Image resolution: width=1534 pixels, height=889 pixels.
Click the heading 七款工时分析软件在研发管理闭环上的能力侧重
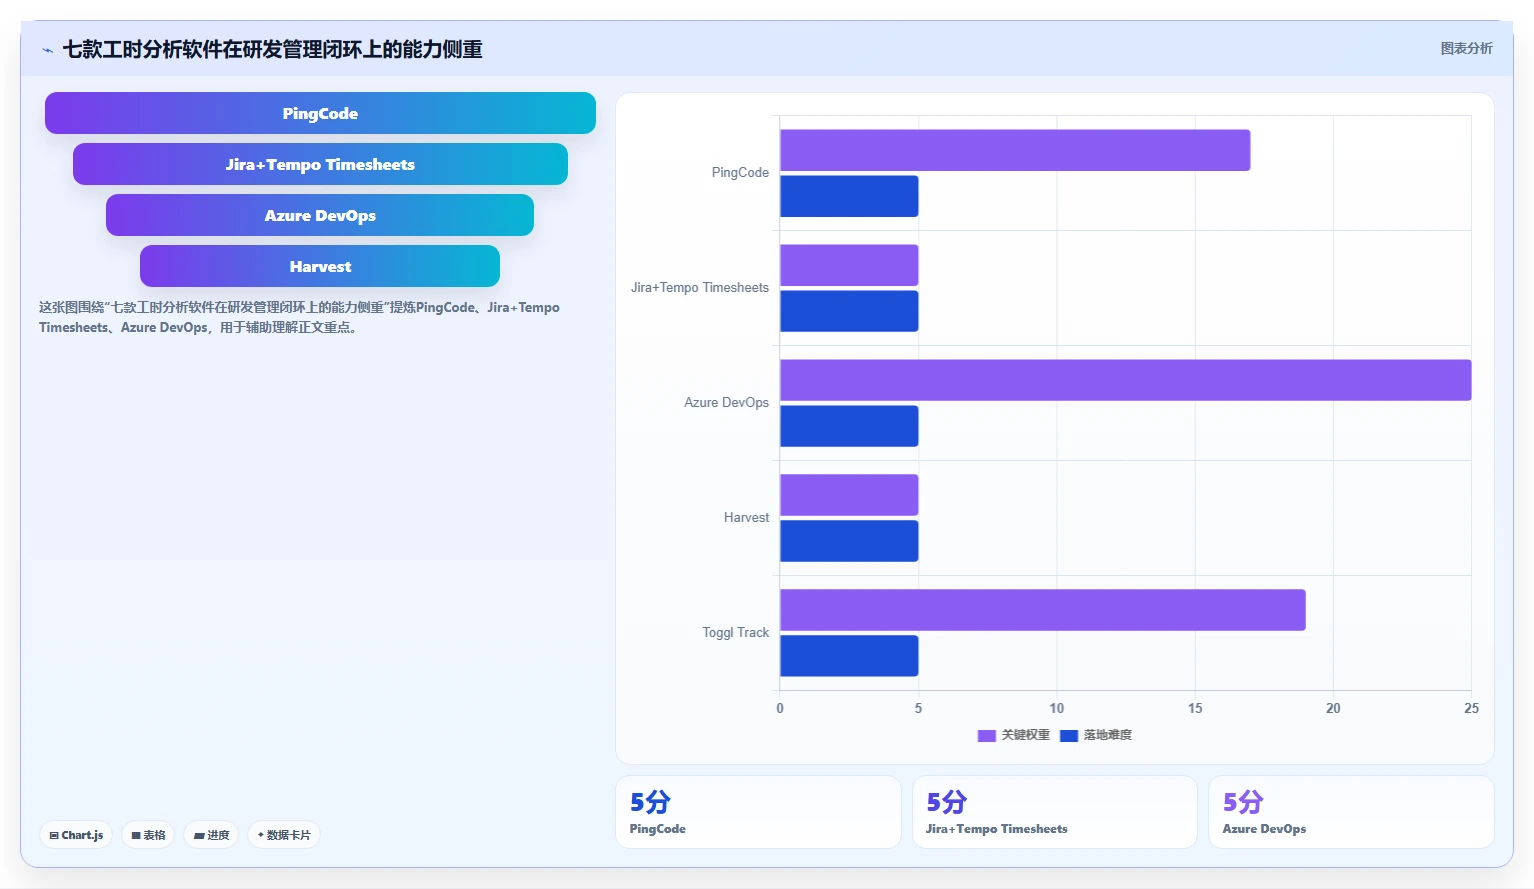point(272,49)
